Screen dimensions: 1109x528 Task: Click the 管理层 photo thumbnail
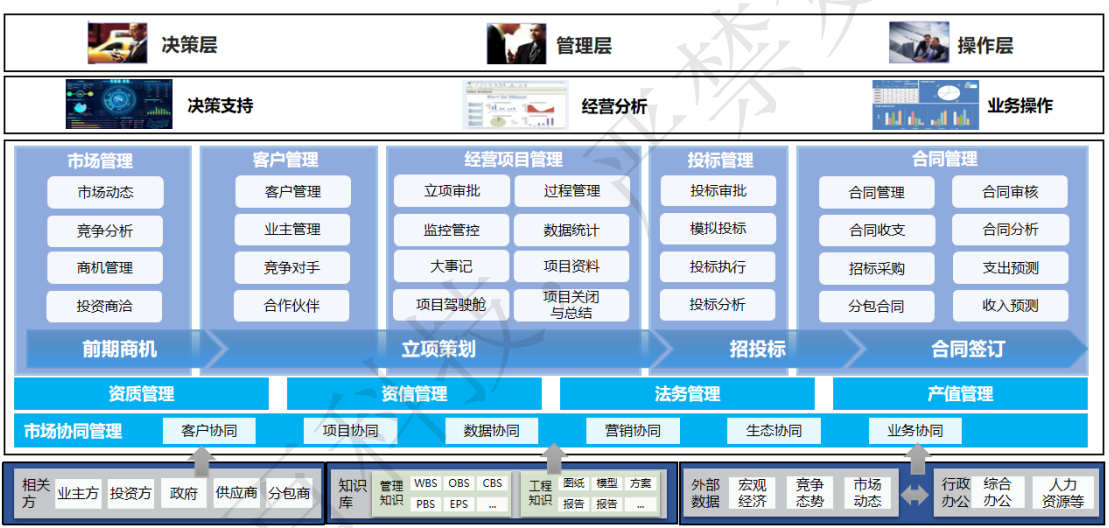516,43
